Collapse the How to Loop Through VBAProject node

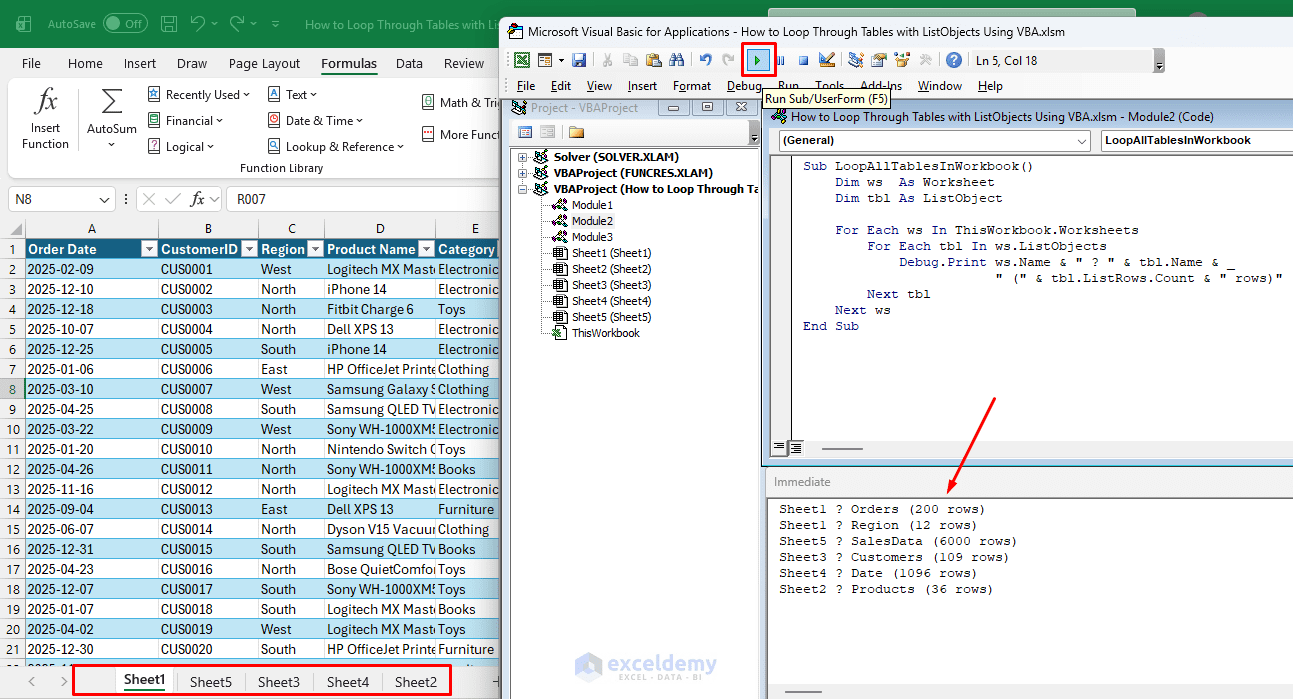pos(522,189)
